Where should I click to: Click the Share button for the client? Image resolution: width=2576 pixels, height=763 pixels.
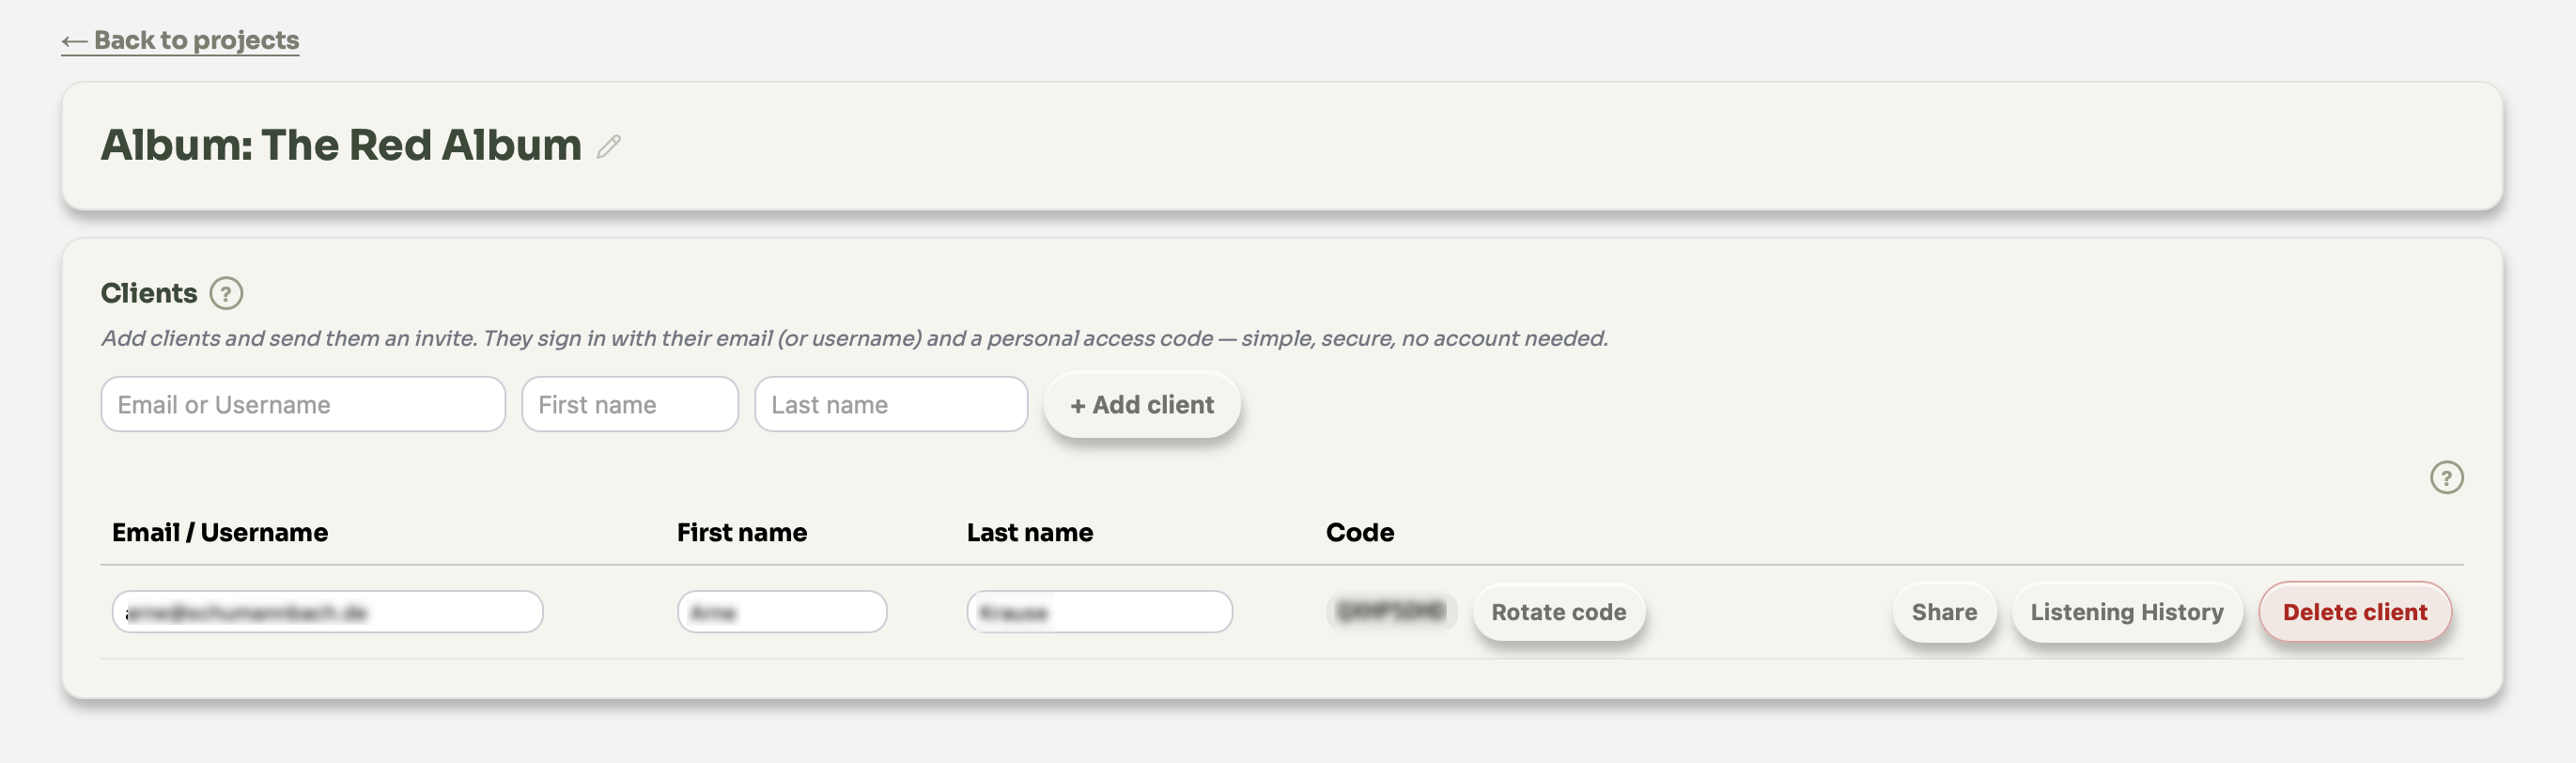(x=1944, y=612)
